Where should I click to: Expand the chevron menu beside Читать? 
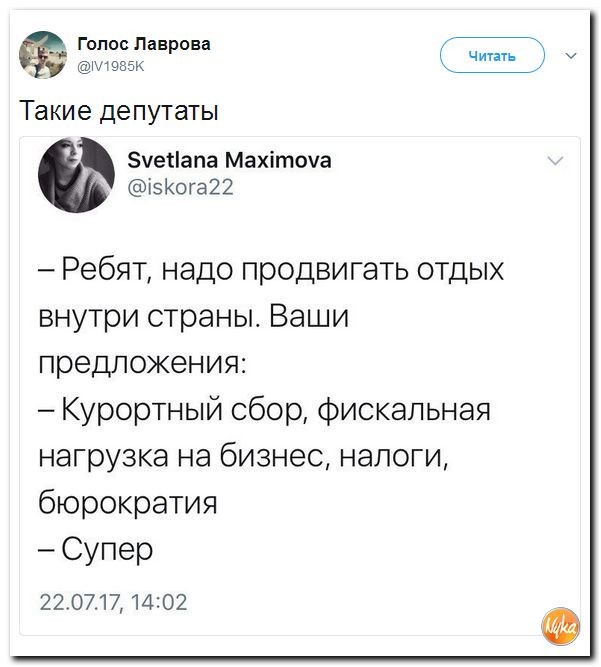pyautogui.click(x=571, y=55)
